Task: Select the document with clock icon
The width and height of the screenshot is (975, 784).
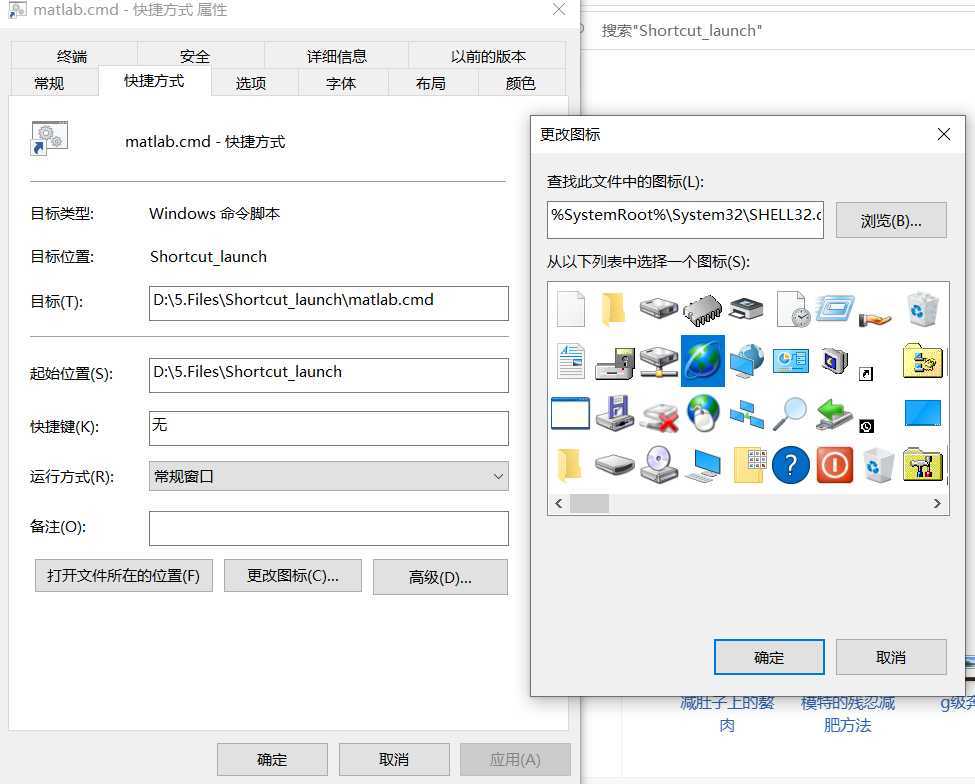Action: coord(793,309)
